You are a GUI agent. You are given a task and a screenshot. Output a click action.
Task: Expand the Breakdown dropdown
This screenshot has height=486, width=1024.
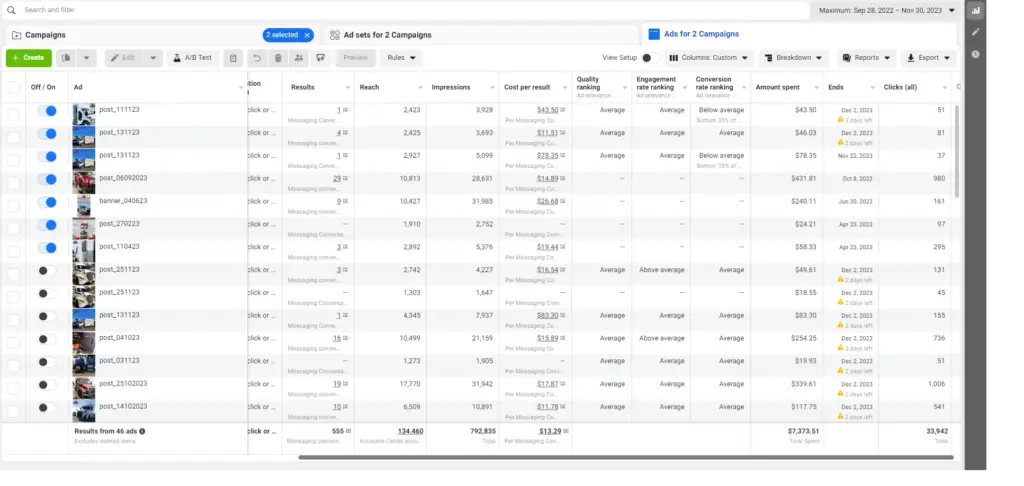(x=794, y=58)
